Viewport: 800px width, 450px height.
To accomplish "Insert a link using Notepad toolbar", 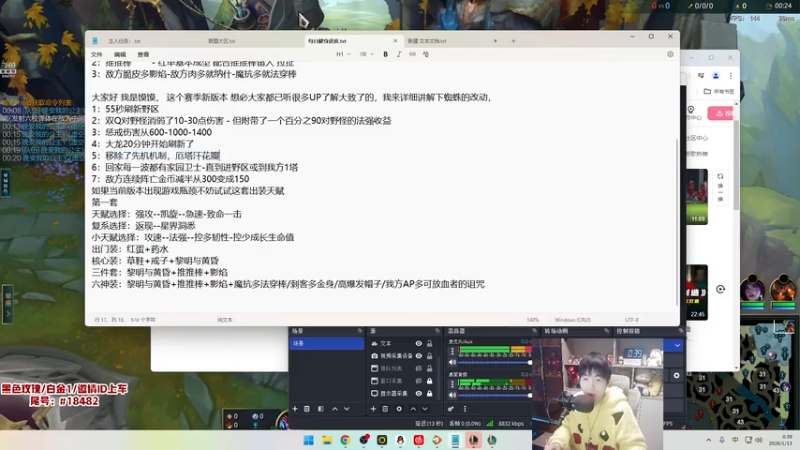I will tap(412, 54).
